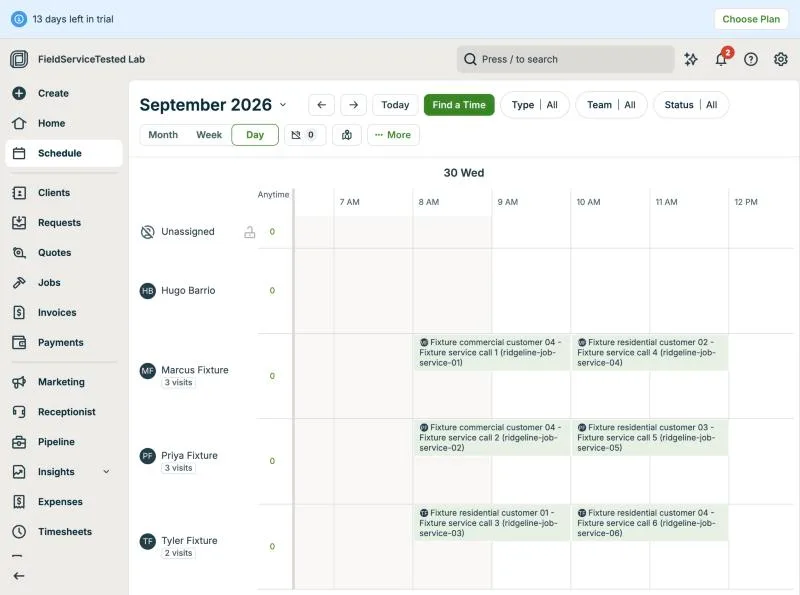Switch to Month view

coord(163,135)
